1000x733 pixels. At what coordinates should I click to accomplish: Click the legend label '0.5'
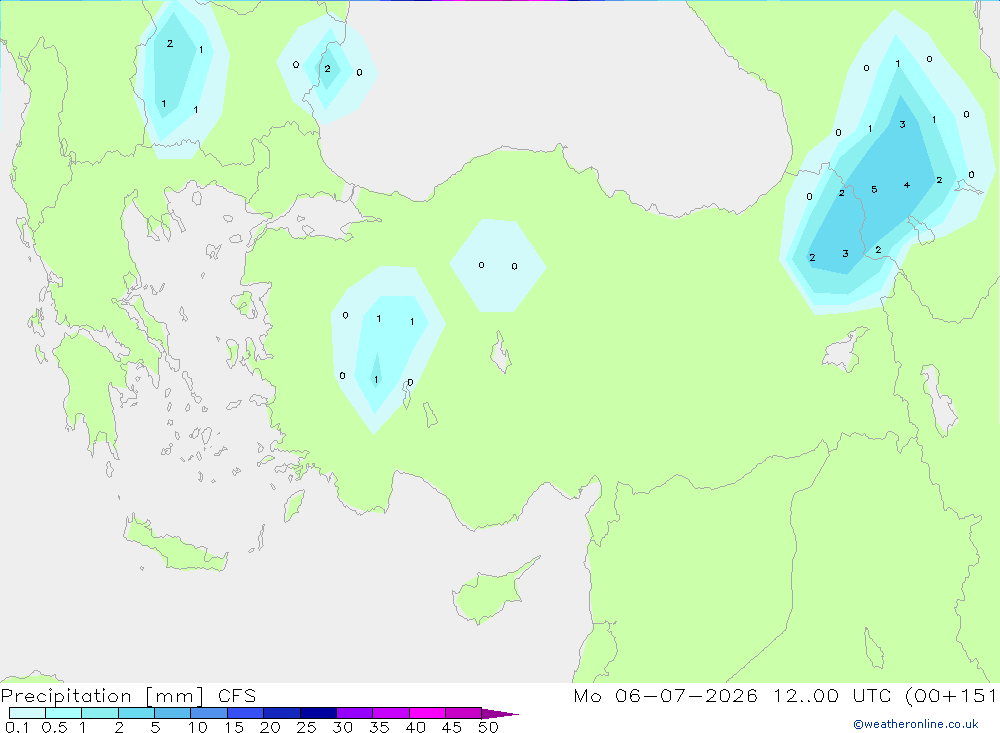click(x=54, y=727)
